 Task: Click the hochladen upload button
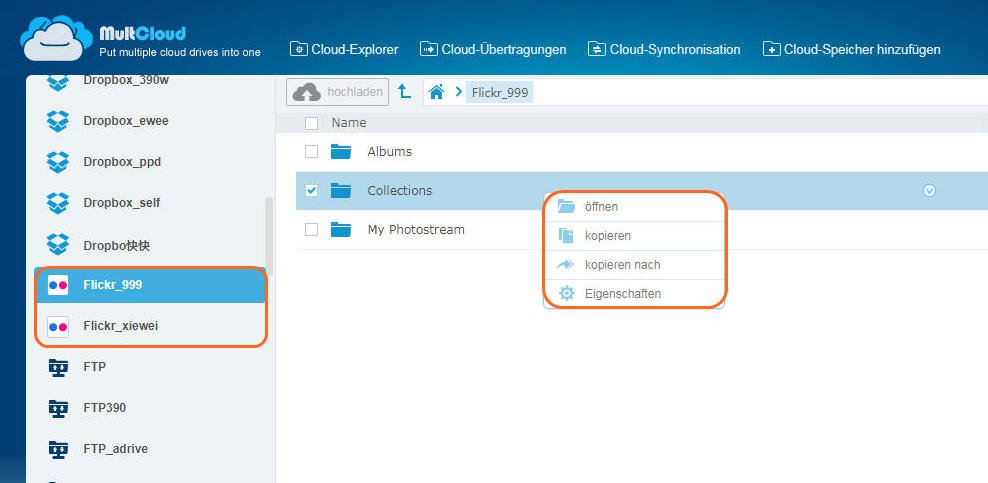click(337, 92)
